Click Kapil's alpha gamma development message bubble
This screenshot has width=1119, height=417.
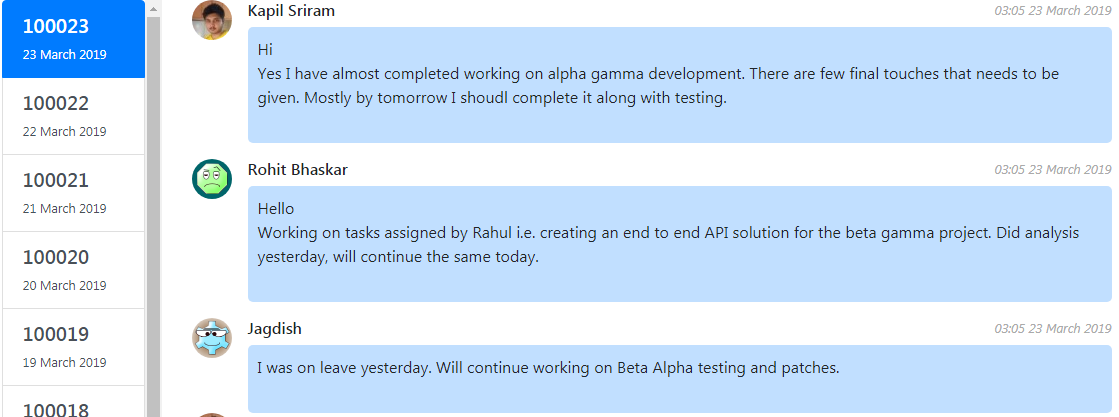point(680,85)
